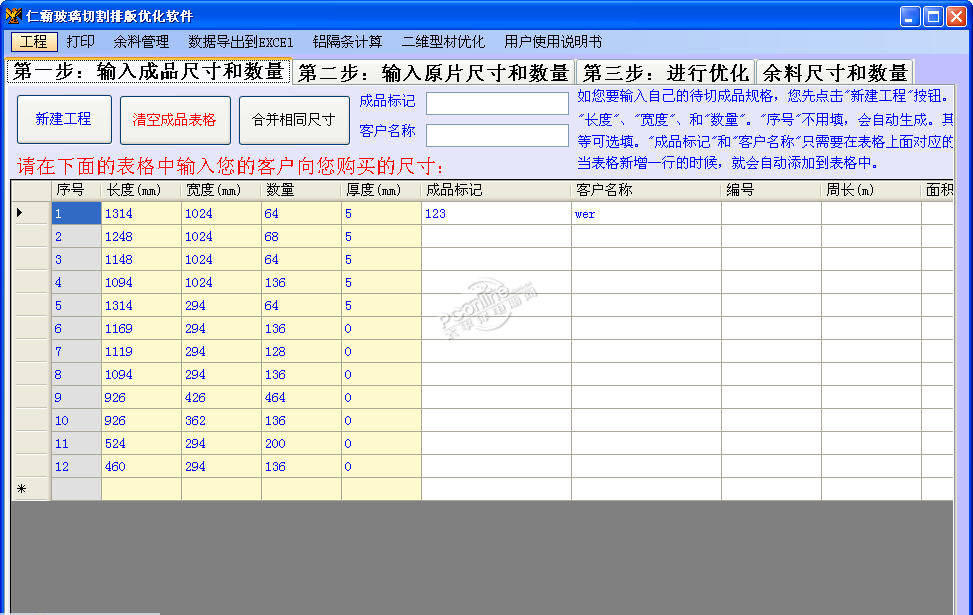Select 序号 cell 12
973x615 pixels.
click(76, 466)
